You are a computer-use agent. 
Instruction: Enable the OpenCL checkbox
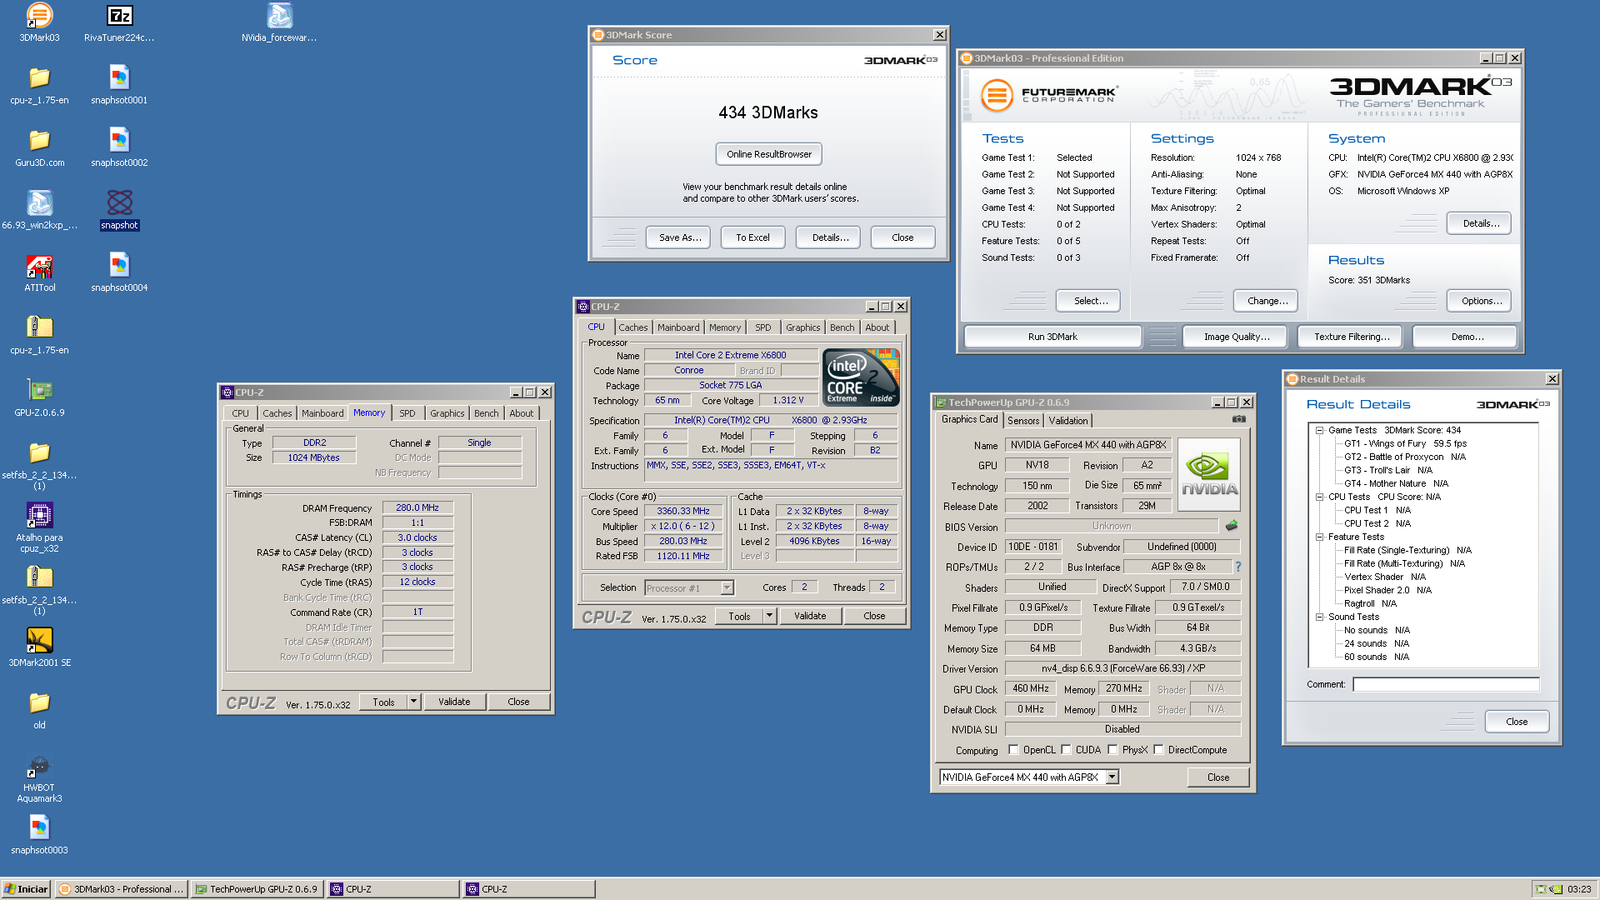1013,750
